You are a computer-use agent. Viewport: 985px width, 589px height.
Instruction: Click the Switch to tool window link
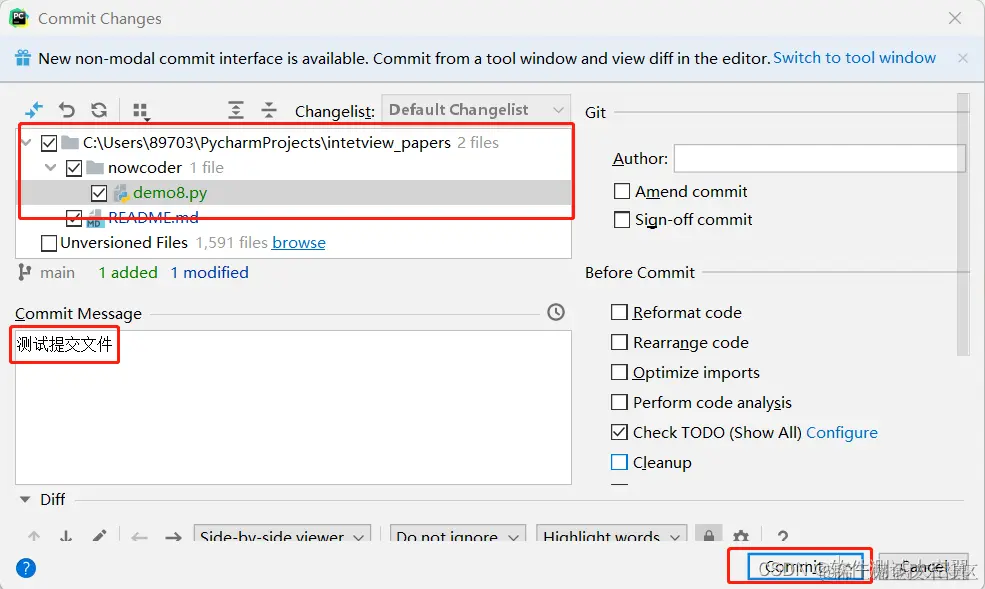[854, 58]
